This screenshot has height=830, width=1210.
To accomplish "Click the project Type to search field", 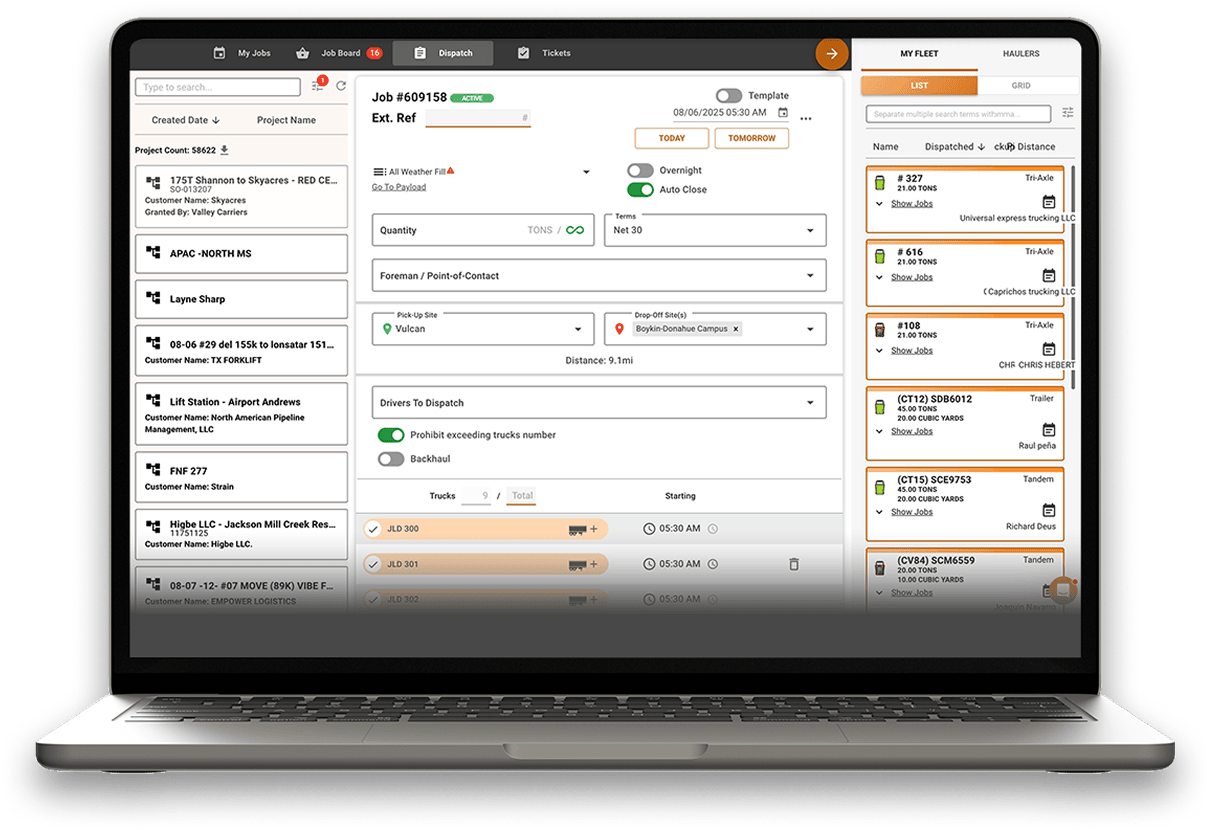I will (x=218, y=87).
